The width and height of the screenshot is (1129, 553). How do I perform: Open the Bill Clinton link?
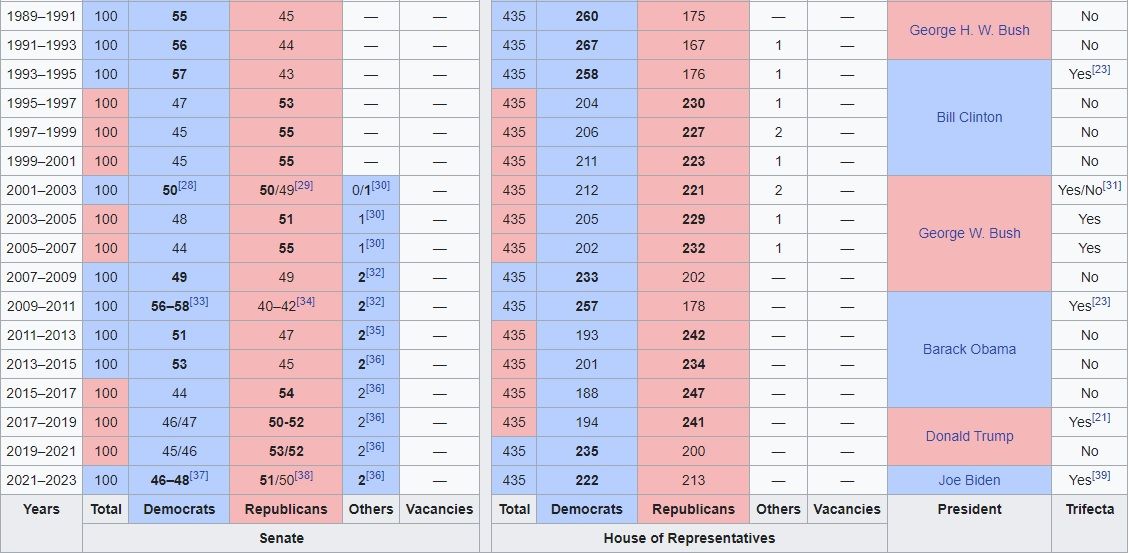click(969, 117)
